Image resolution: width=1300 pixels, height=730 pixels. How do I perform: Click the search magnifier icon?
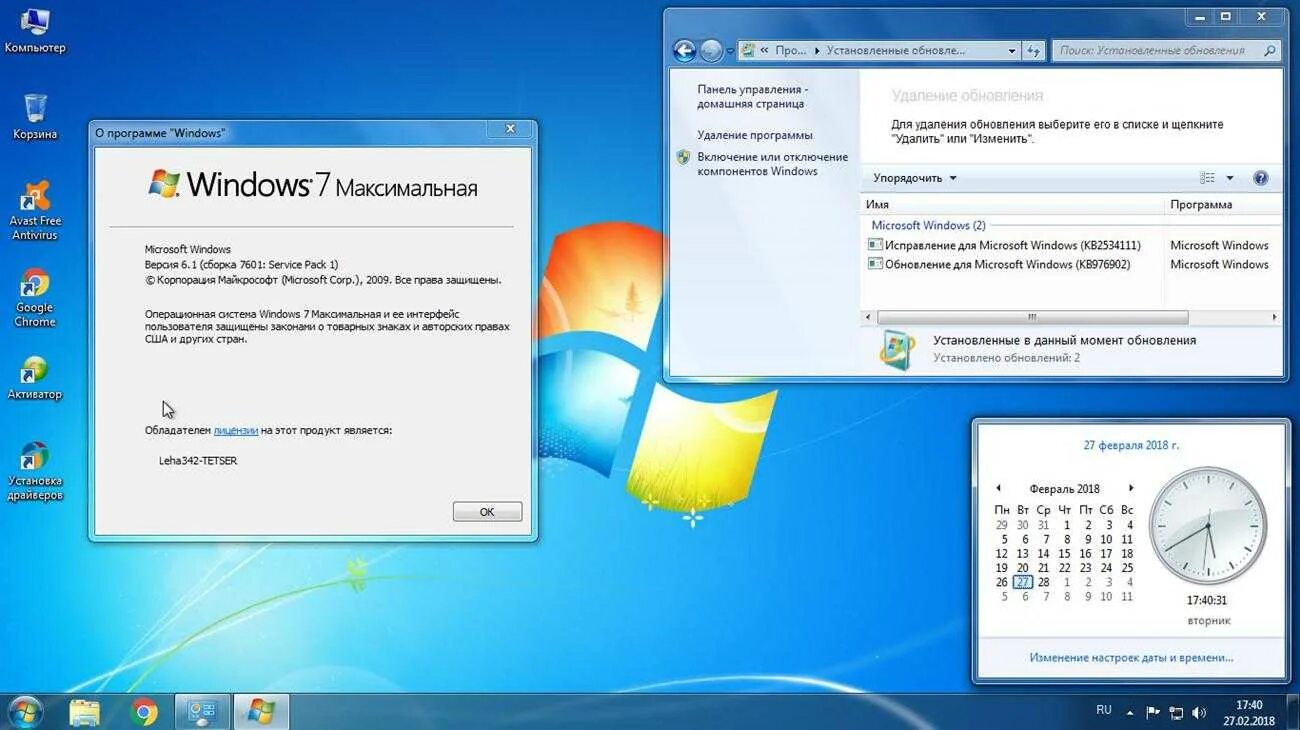[1269, 50]
